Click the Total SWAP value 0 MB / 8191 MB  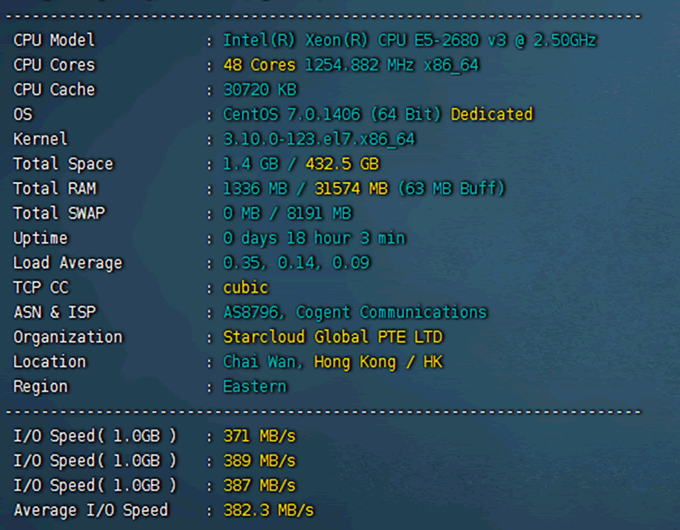(x=287, y=213)
